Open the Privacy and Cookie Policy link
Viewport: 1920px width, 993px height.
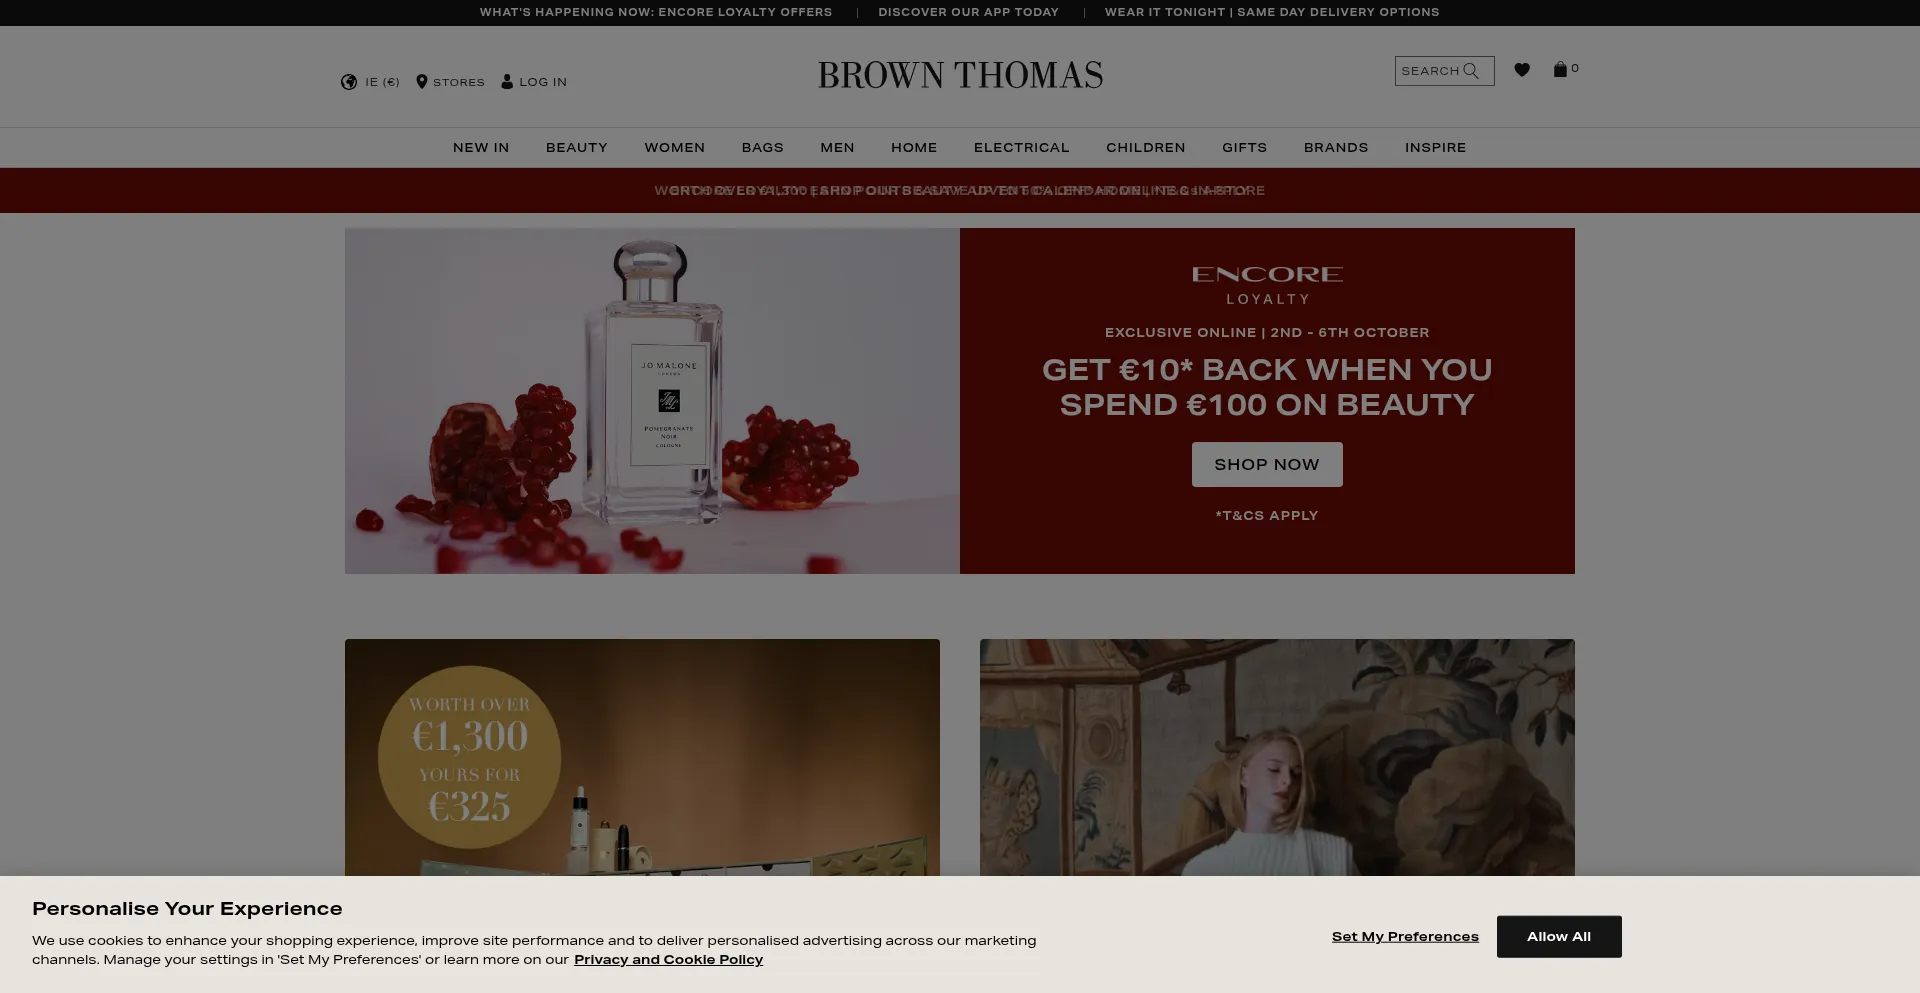click(668, 960)
